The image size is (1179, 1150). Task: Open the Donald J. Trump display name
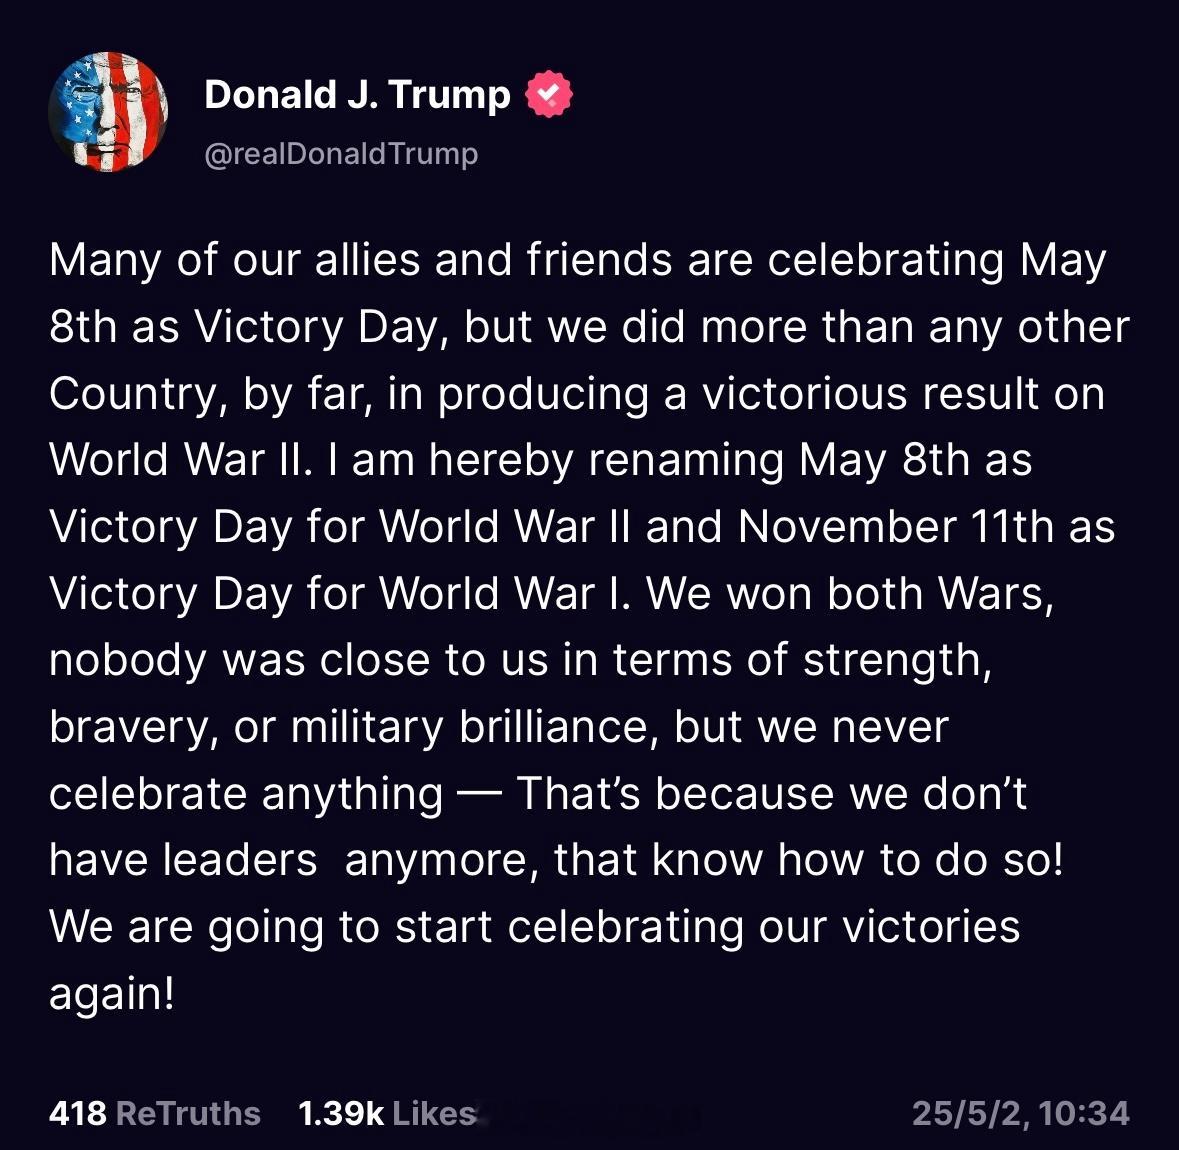(x=357, y=95)
